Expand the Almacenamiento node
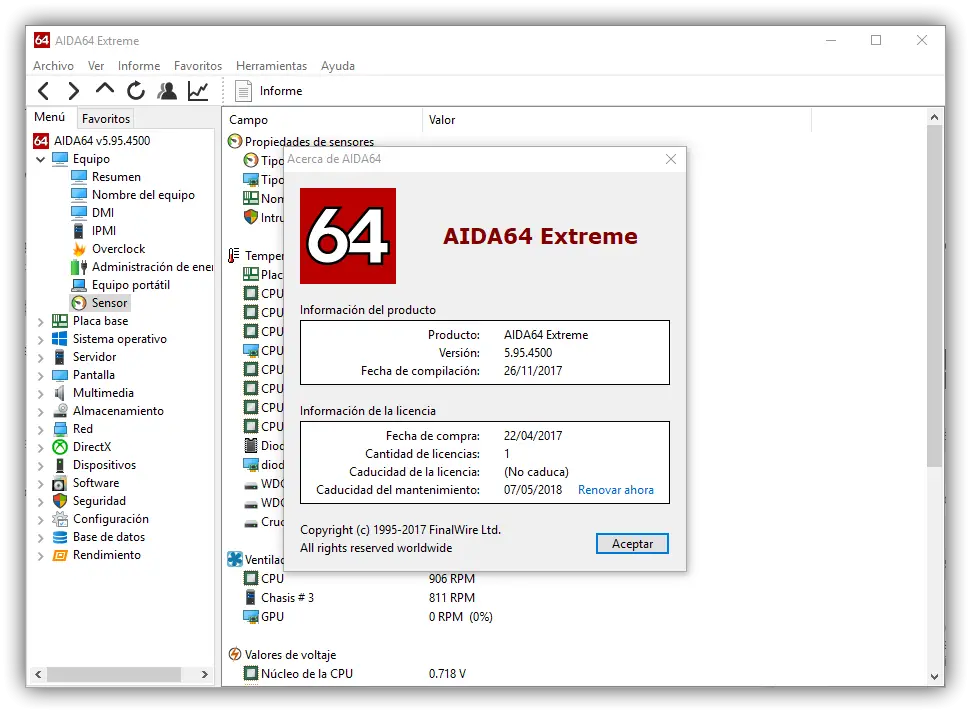 click(x=41, y=411)
